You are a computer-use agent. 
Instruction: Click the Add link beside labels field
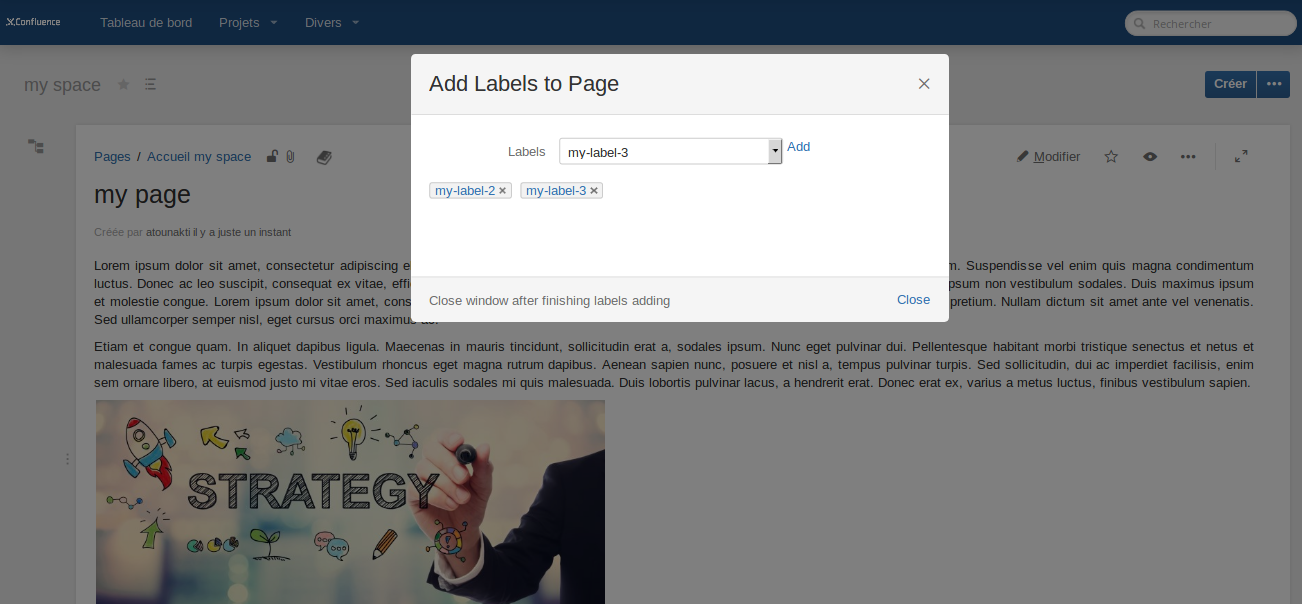click(x=798, y=147)
